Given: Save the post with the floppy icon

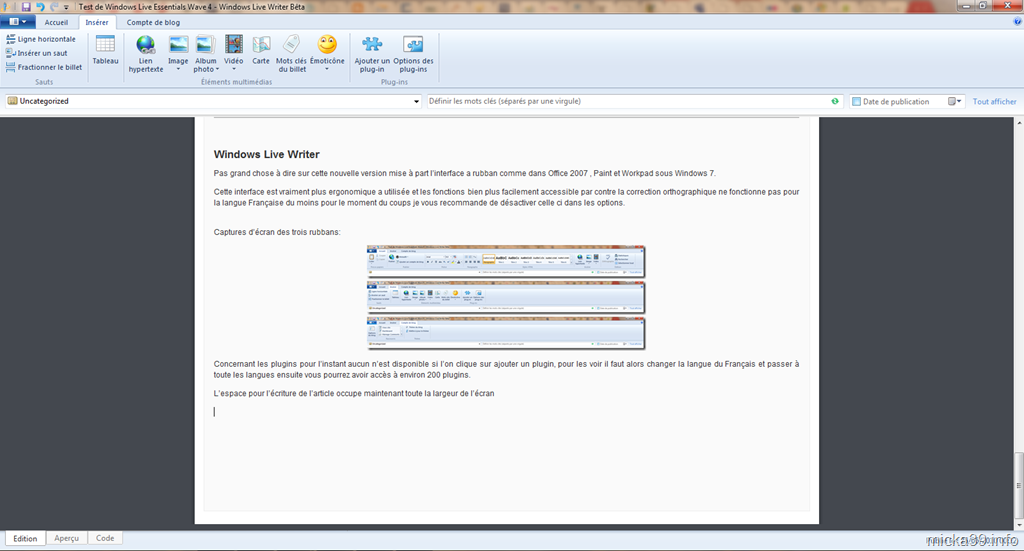Looking at the screenshot, I should tap(26, 7).
